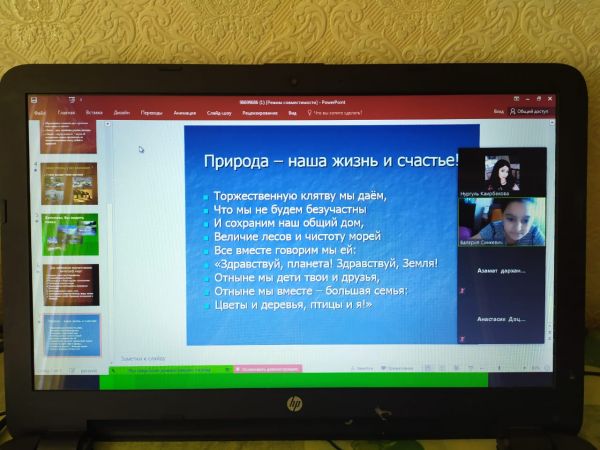600x450 pixels.
Task: Select the slide thumbnail with two photos
Action: [70, 186]
